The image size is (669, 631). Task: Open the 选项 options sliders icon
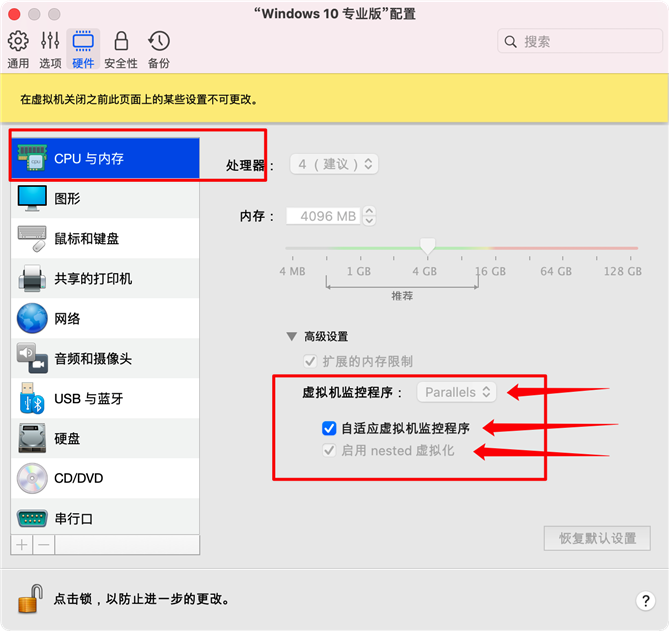[x=50, y=41]
